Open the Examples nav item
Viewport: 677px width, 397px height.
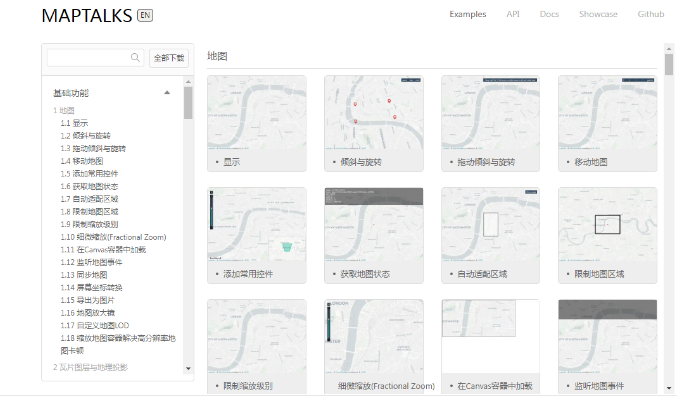tap(468, 14)
